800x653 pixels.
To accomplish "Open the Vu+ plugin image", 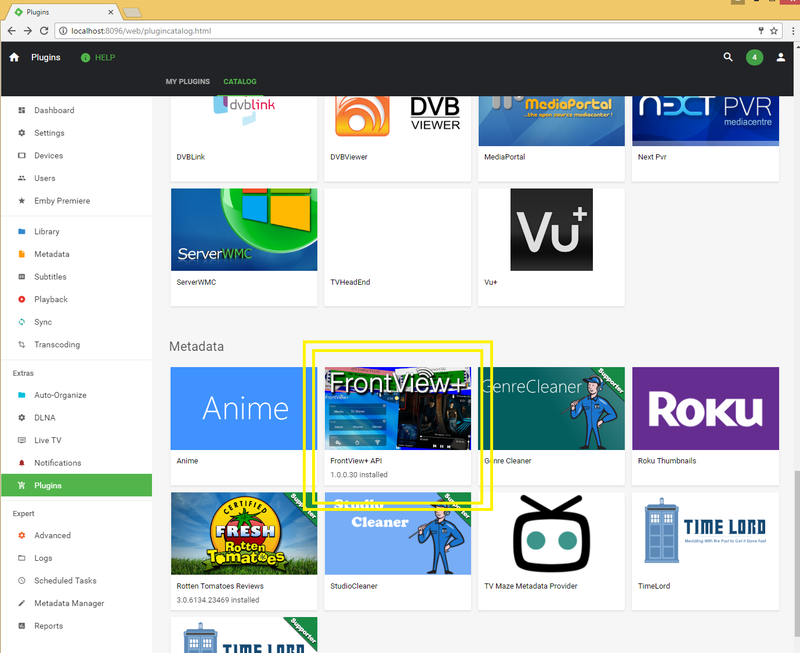I will point(552,230).
